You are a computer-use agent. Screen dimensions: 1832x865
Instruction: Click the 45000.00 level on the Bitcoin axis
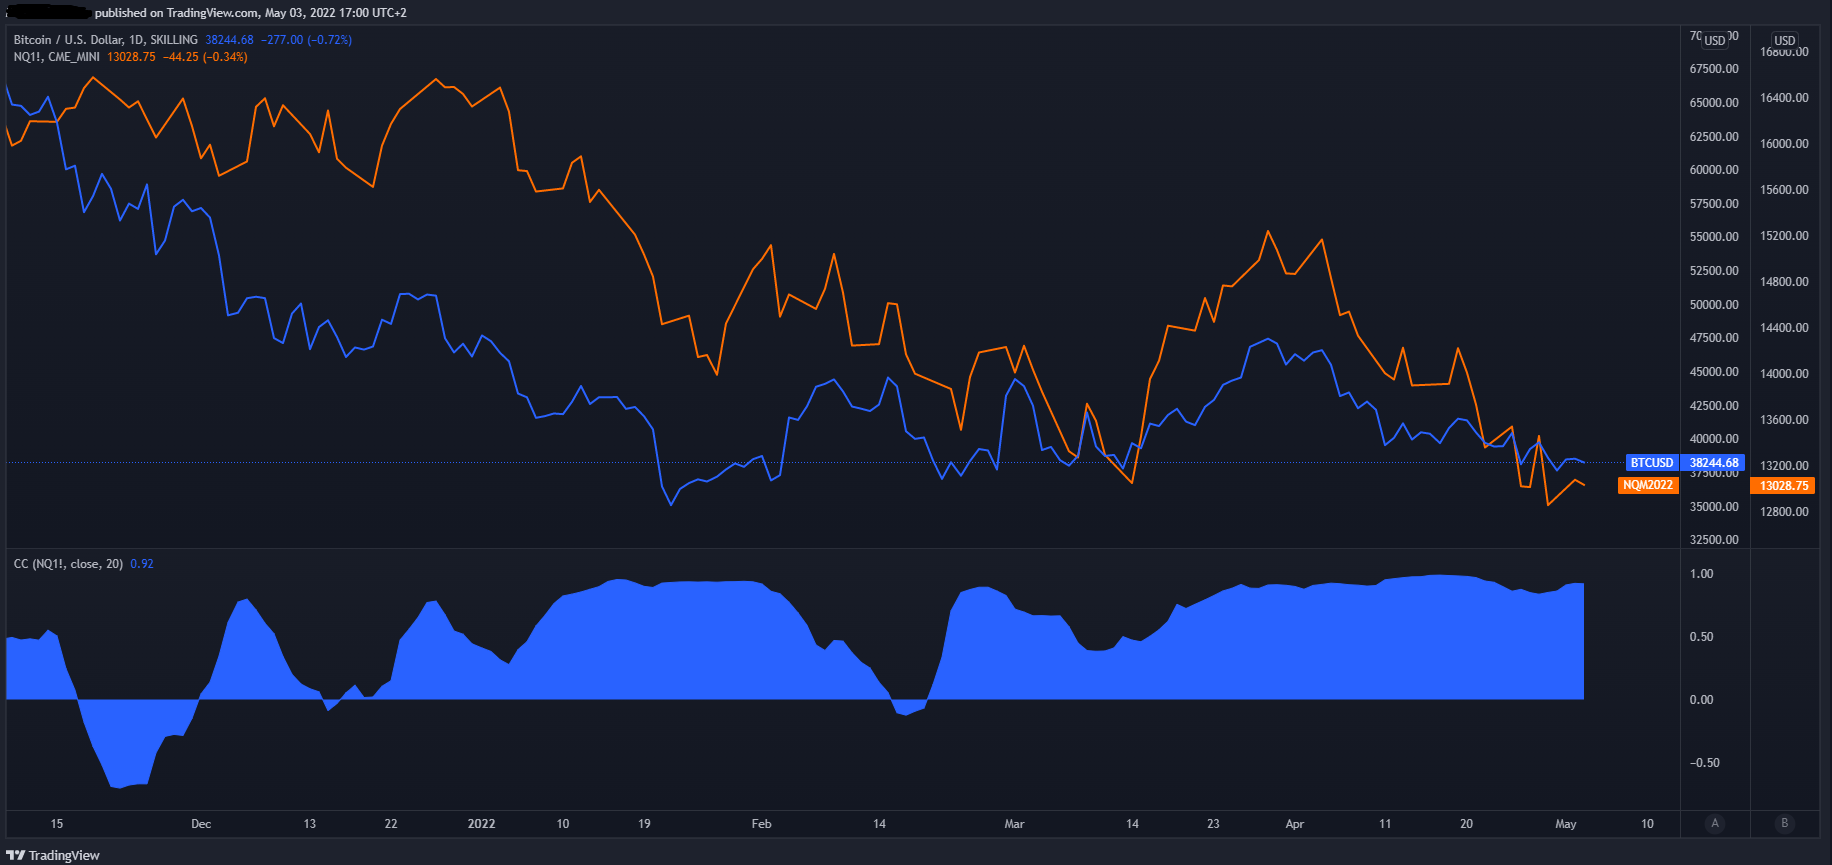[1714, 372]
